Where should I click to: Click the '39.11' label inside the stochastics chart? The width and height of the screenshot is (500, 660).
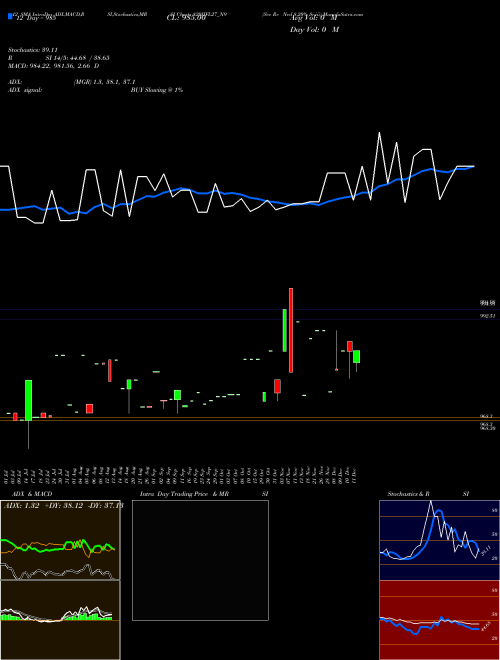click(486, 550)
